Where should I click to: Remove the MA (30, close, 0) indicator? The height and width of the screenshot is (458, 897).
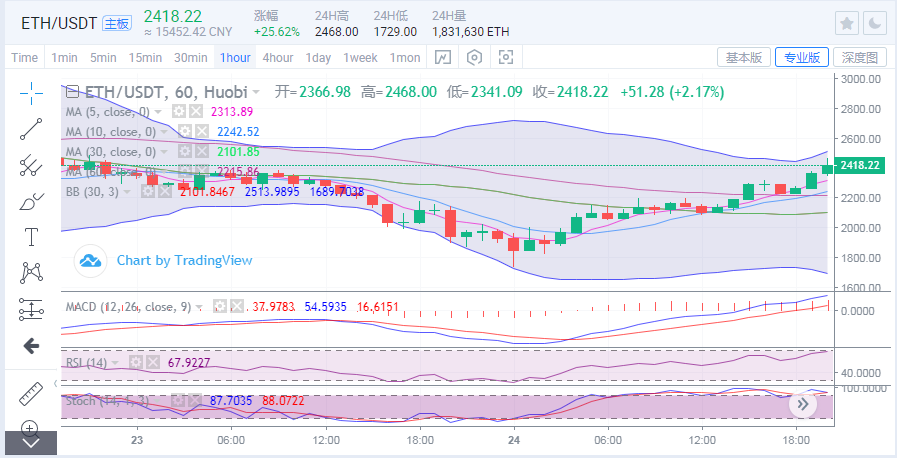[x=201, y=152]
